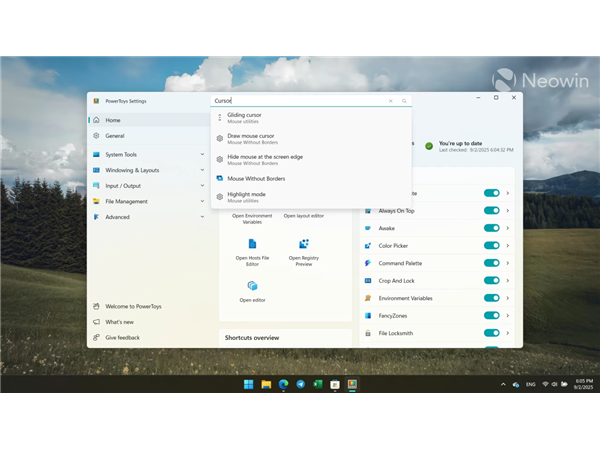Click Open layout editor label
This screenshot has width=600, height=450.
coord(304,216)
